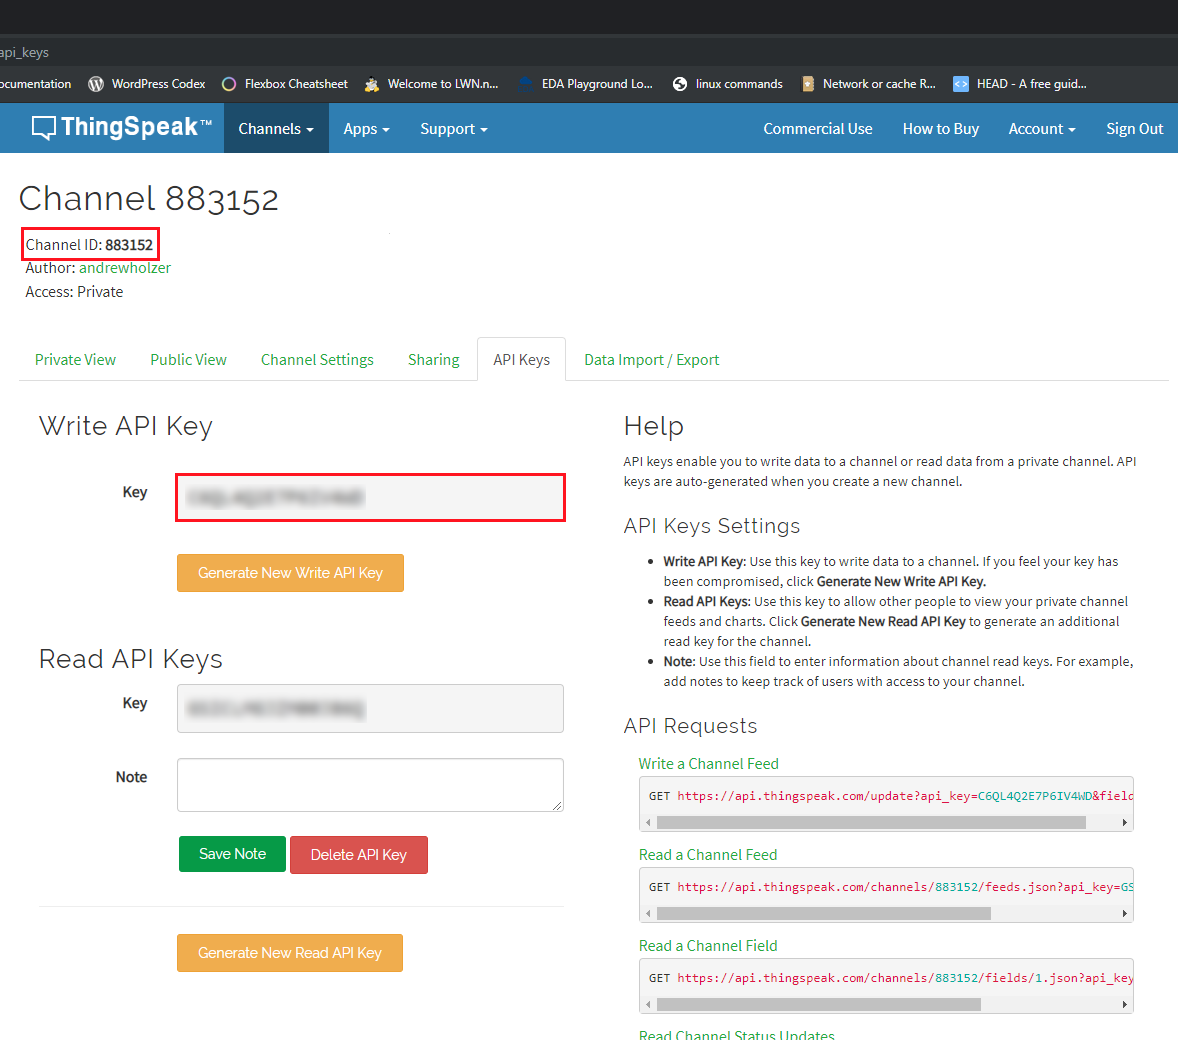The image size is (1178, 1040).
Task: Open Read a Channel Field link
Action: click(708, 945)
